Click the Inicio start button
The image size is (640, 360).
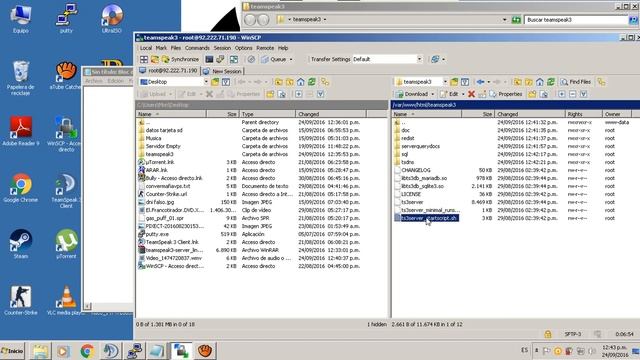(x=12, y=351)
